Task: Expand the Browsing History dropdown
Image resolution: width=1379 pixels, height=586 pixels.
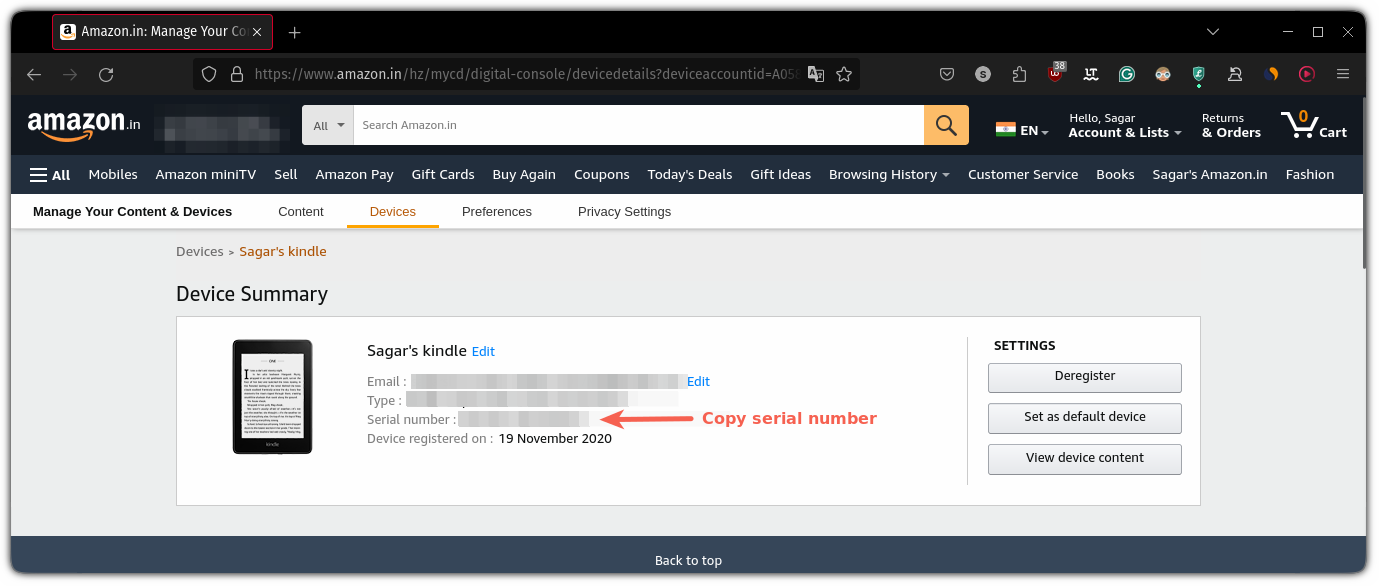Action: click(888, 174)
